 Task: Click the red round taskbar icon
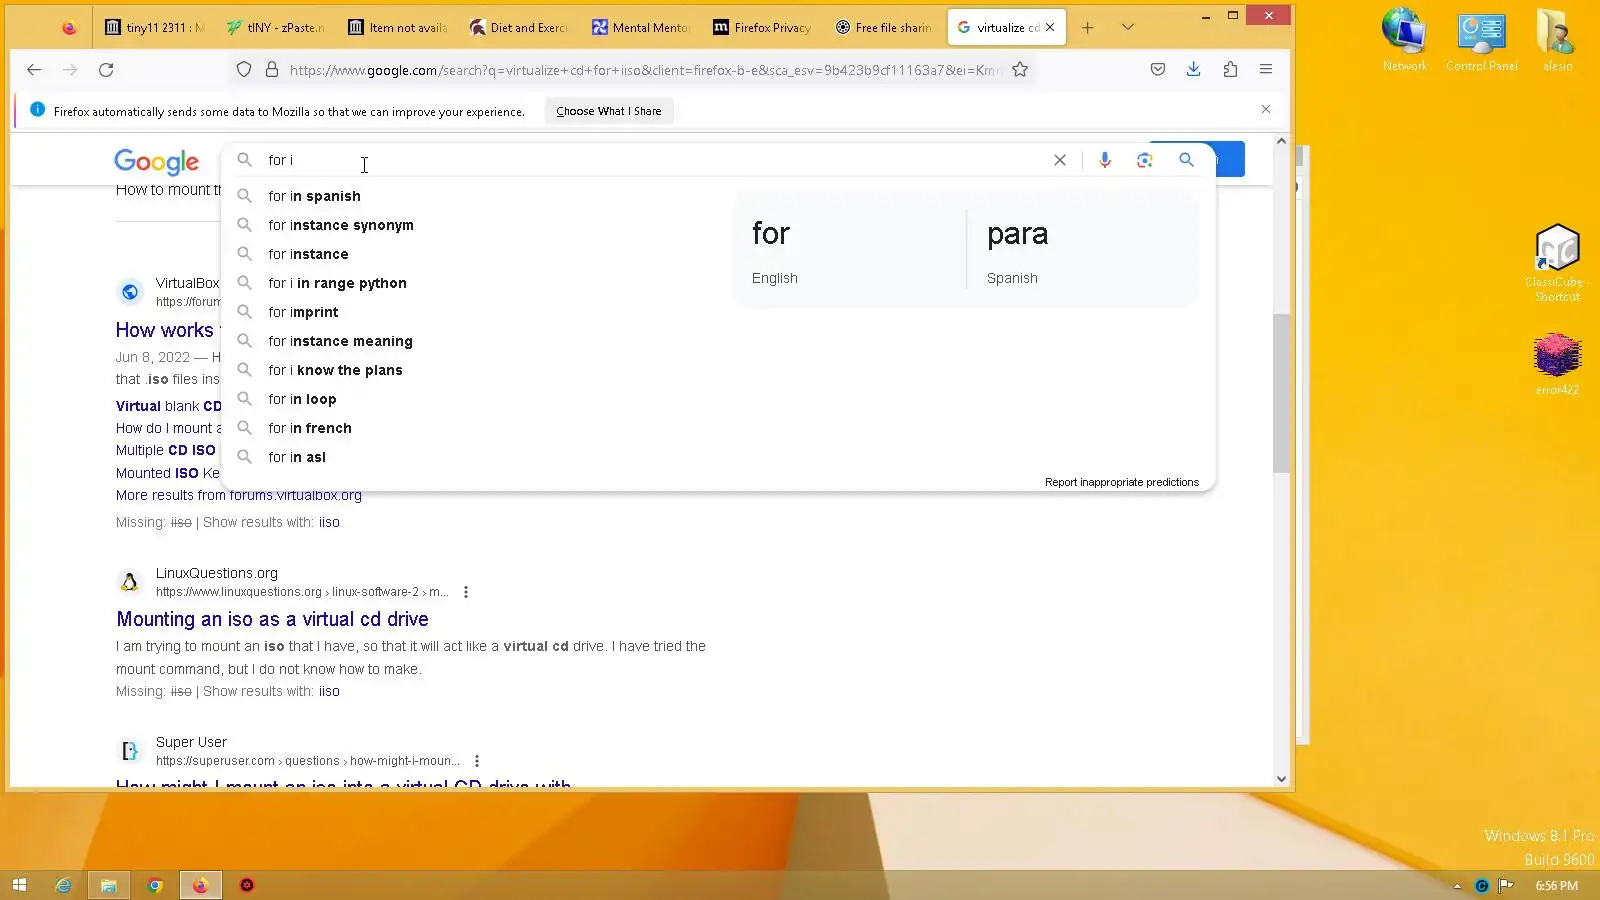click(247, 885)
